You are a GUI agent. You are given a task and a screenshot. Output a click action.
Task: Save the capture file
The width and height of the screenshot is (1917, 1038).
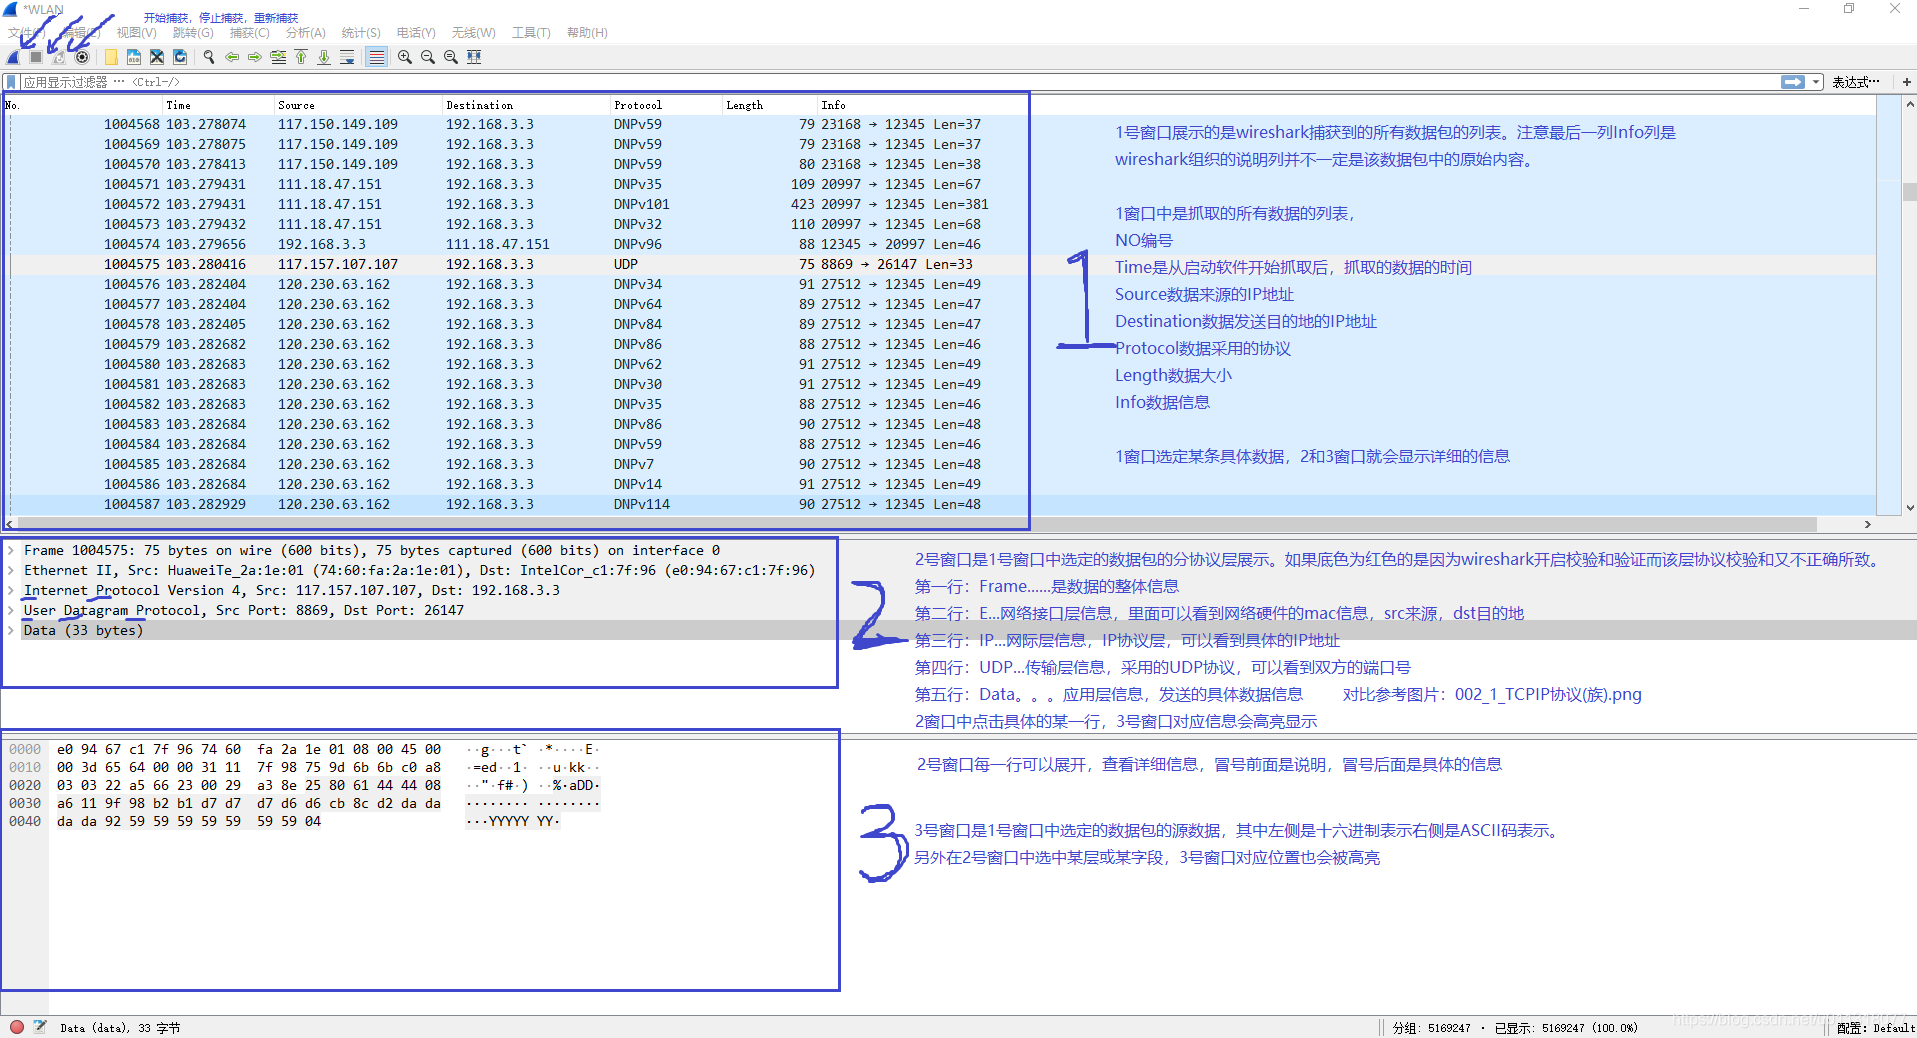[134, 57]
